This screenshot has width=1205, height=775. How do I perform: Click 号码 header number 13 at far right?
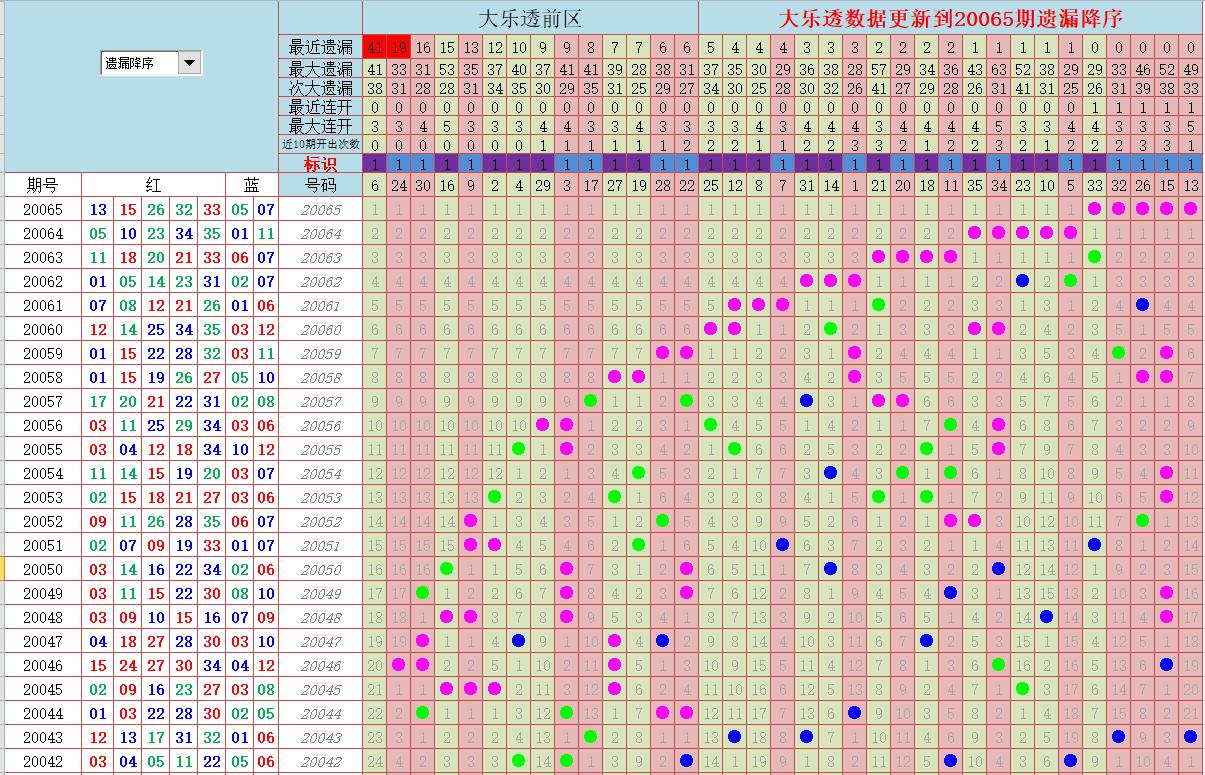1190,185
